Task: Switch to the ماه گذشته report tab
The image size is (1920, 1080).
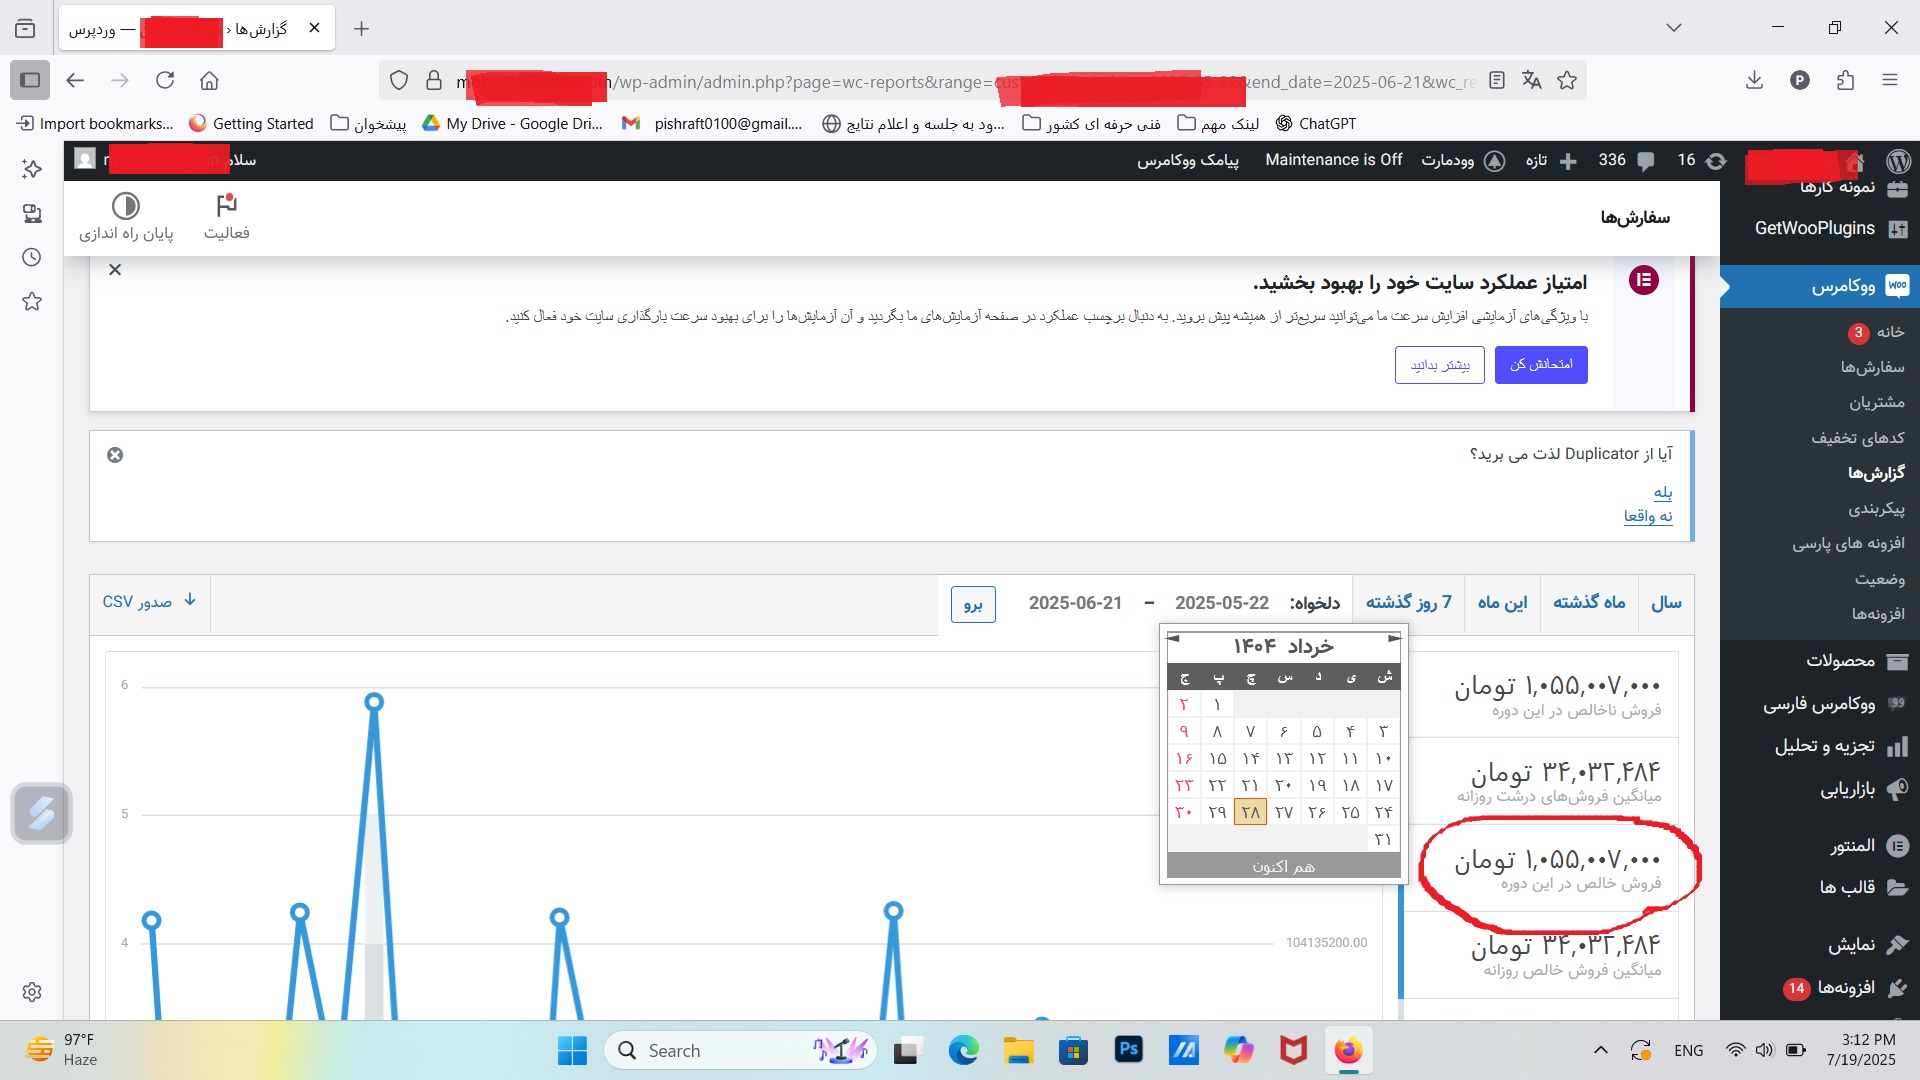Action: 1589,602
